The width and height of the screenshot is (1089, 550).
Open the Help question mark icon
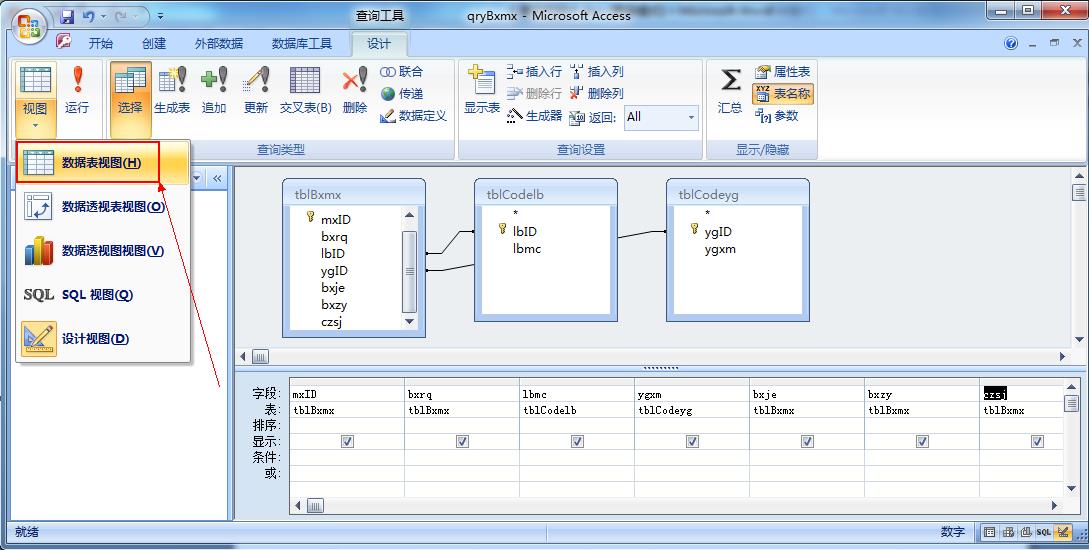[1011, 43]
